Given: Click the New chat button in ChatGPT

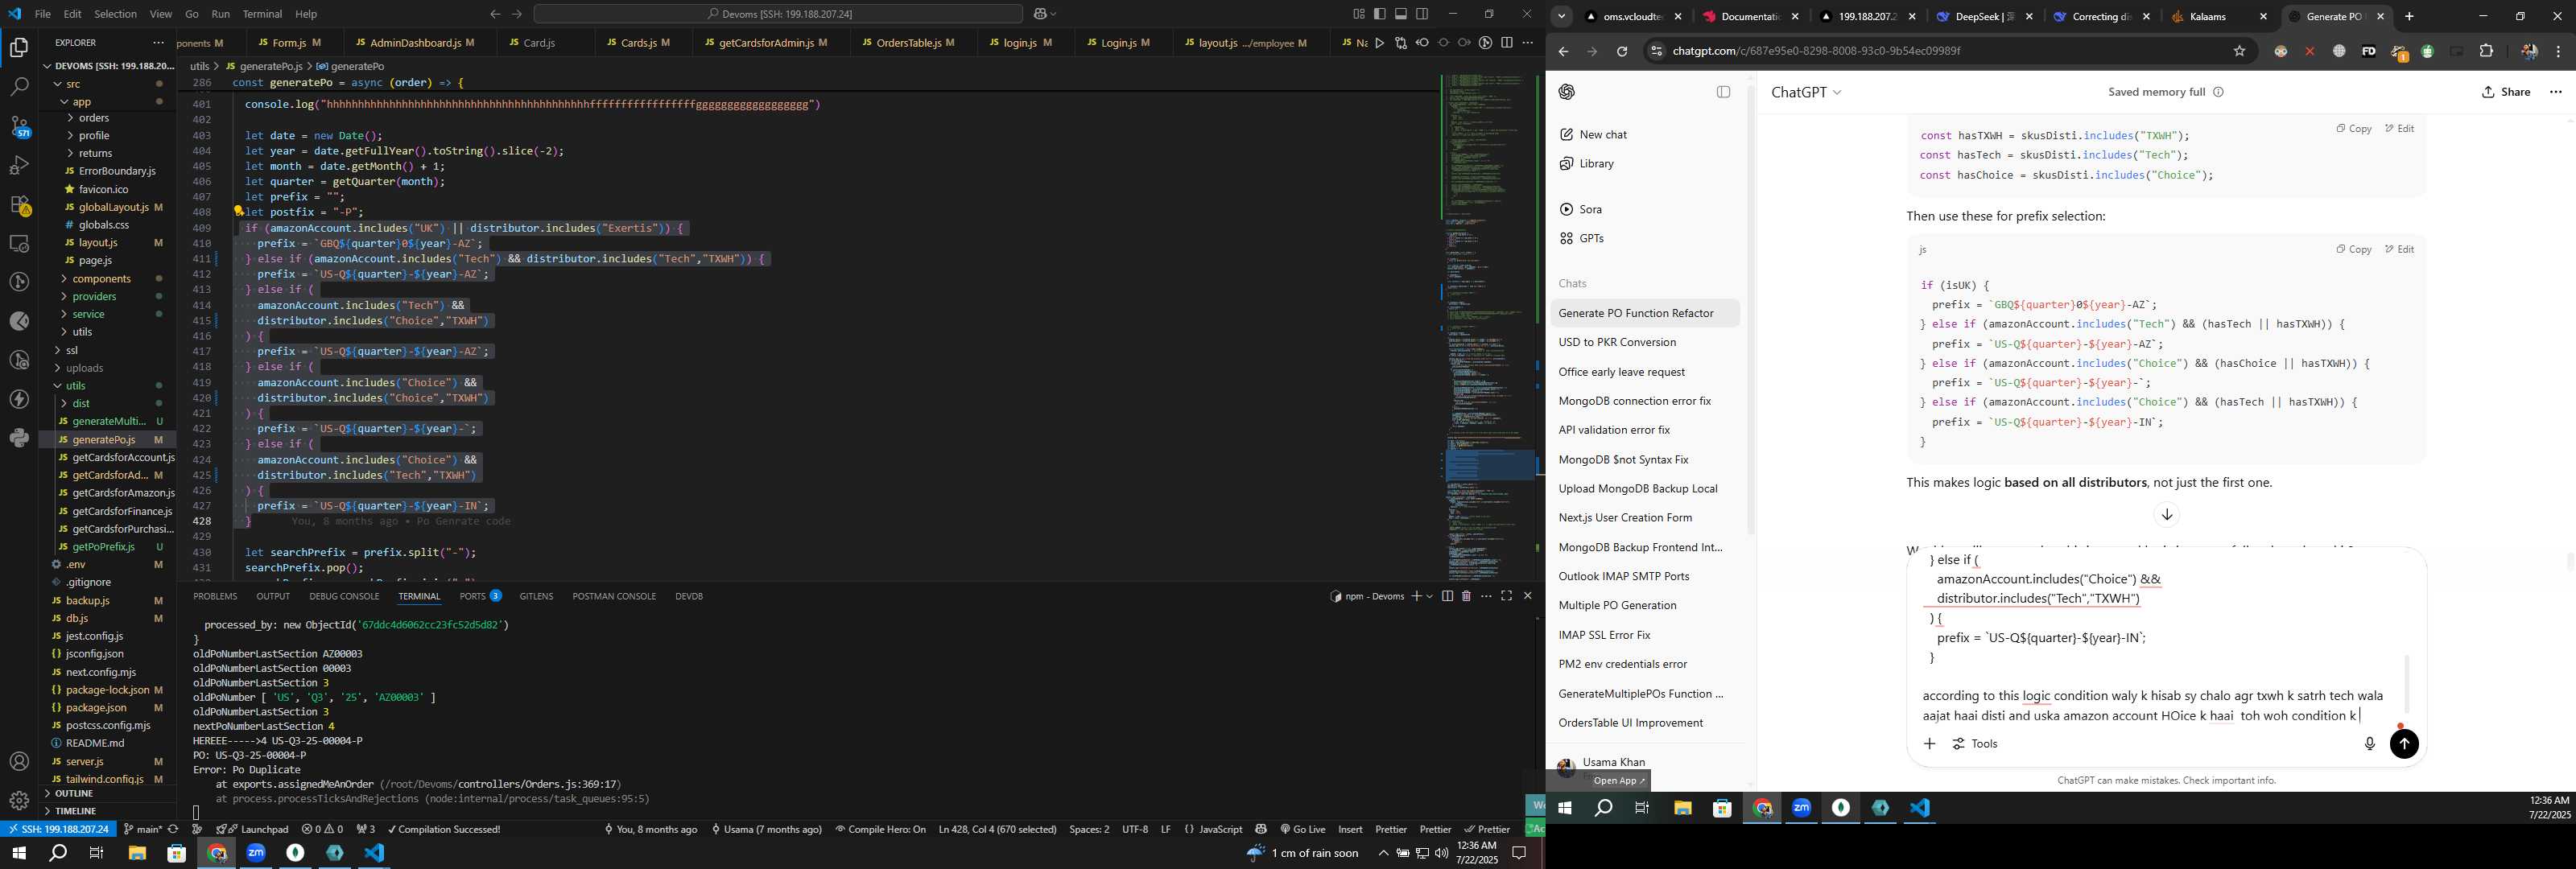Looking at the screenshot, I should point(1602,134).
